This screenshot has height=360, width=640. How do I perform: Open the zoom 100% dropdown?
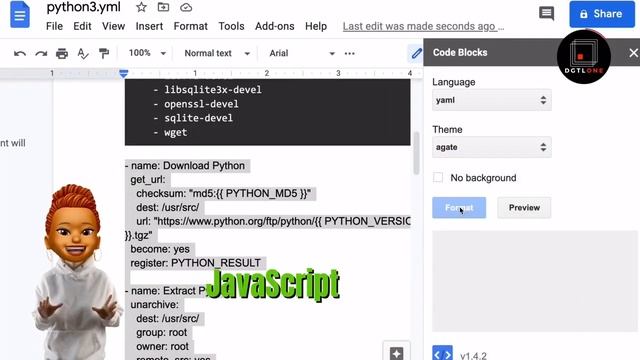147,53
